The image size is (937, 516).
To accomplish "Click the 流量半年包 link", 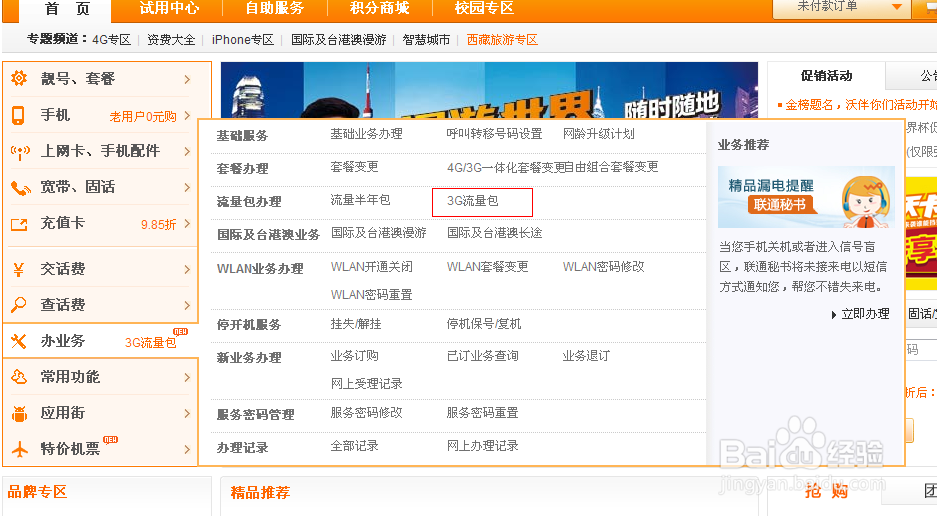I will (360, 200).
